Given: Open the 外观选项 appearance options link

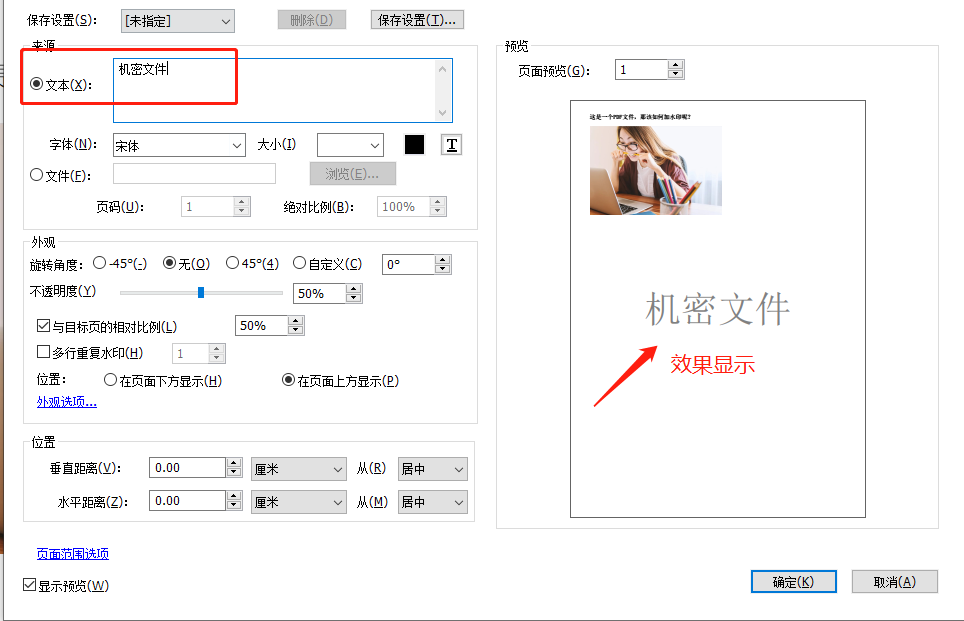Looking at the screenshot, I should 66,401.
